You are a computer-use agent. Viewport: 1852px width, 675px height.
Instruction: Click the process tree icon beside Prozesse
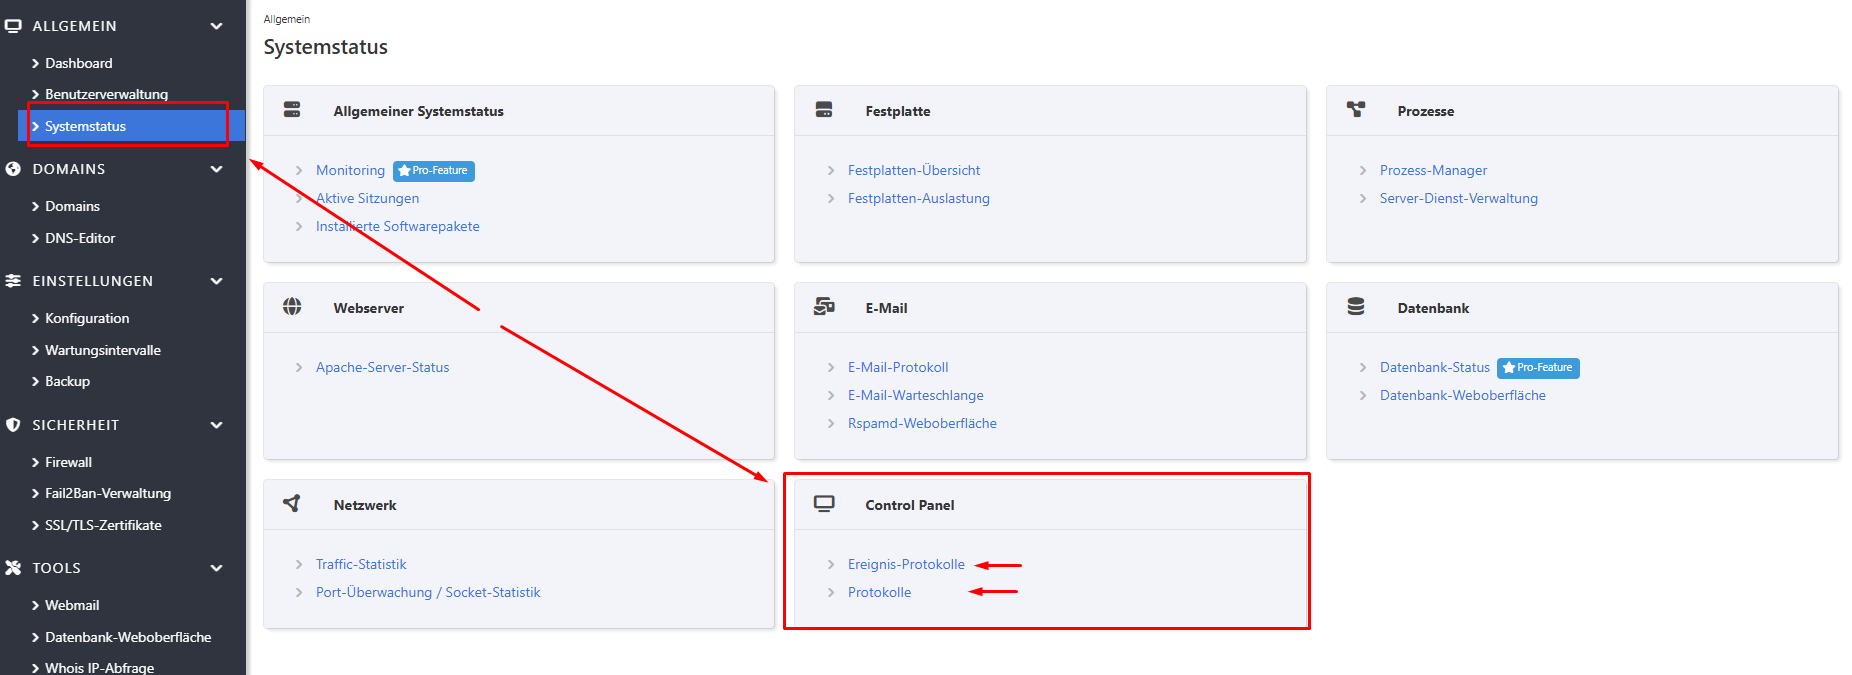1356,110
